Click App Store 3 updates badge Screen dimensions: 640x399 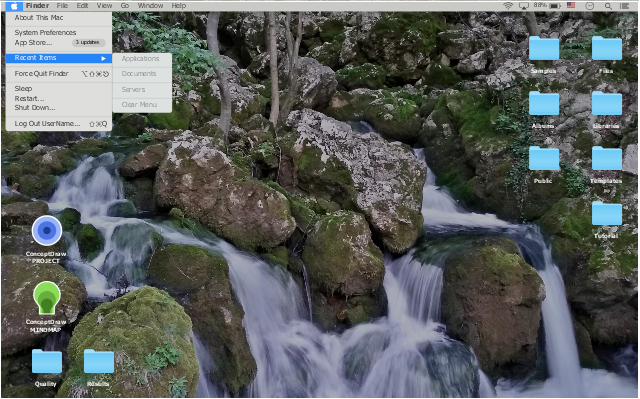point(88,42)
